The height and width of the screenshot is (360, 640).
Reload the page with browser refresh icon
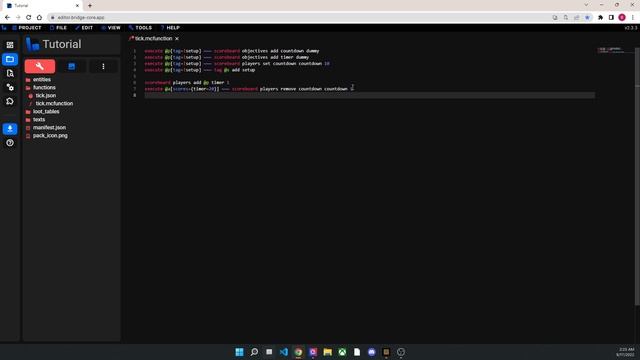(x=29, y=18)
